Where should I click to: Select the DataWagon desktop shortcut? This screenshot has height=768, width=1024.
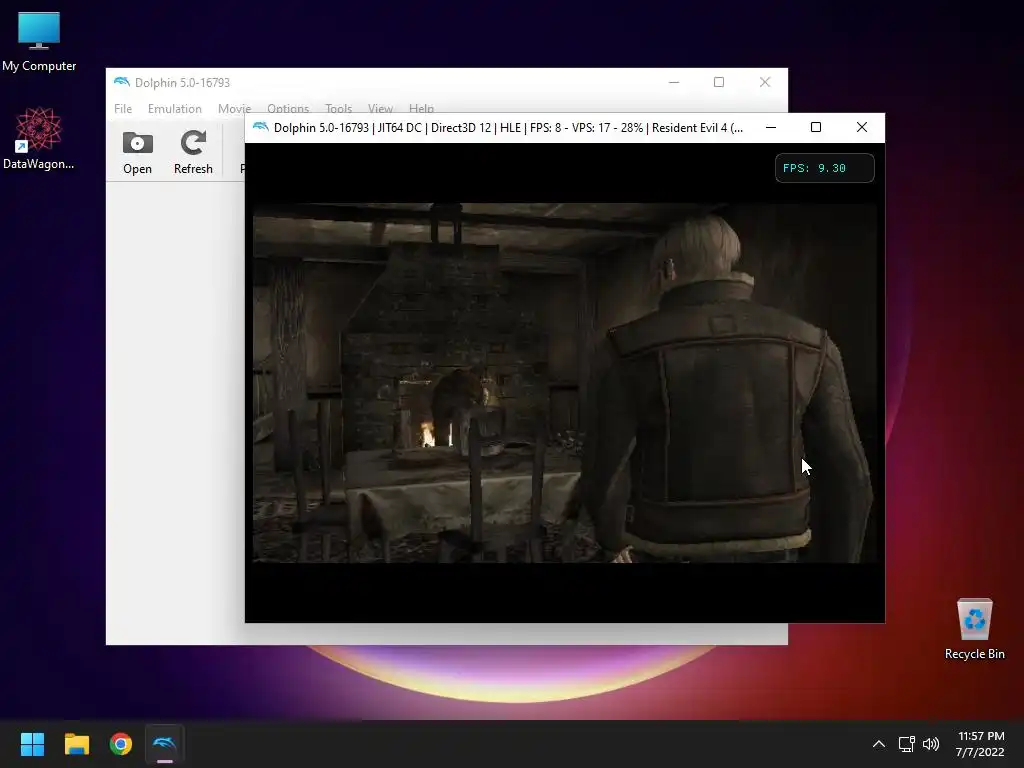[x=39, y=138]
